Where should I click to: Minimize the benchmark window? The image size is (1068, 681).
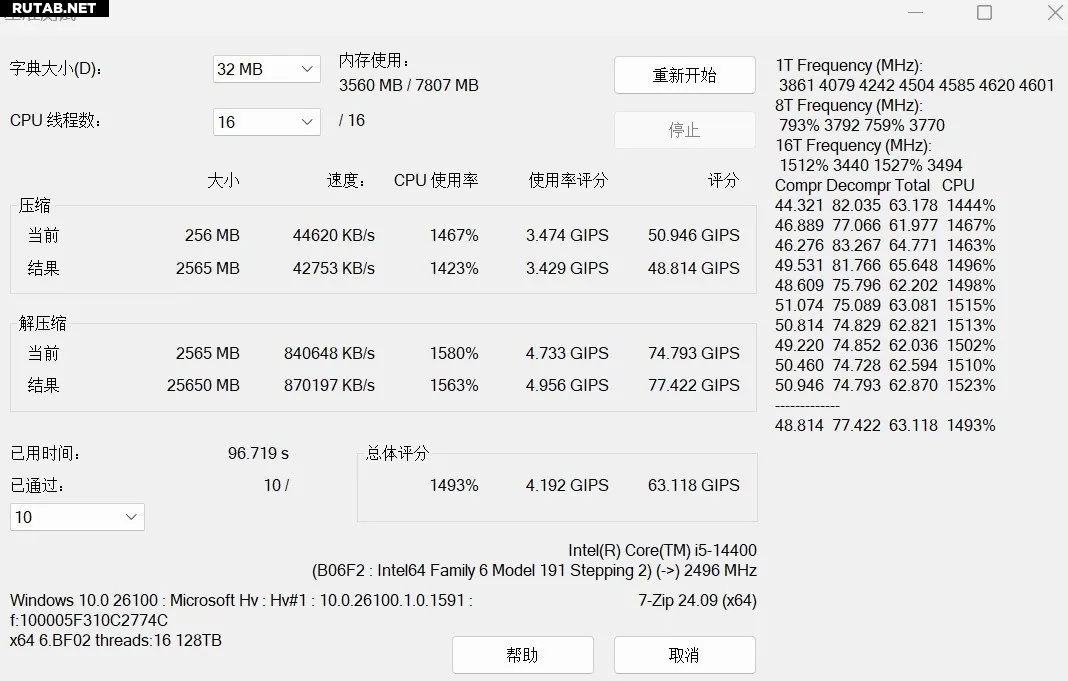(x=916, y=12)
